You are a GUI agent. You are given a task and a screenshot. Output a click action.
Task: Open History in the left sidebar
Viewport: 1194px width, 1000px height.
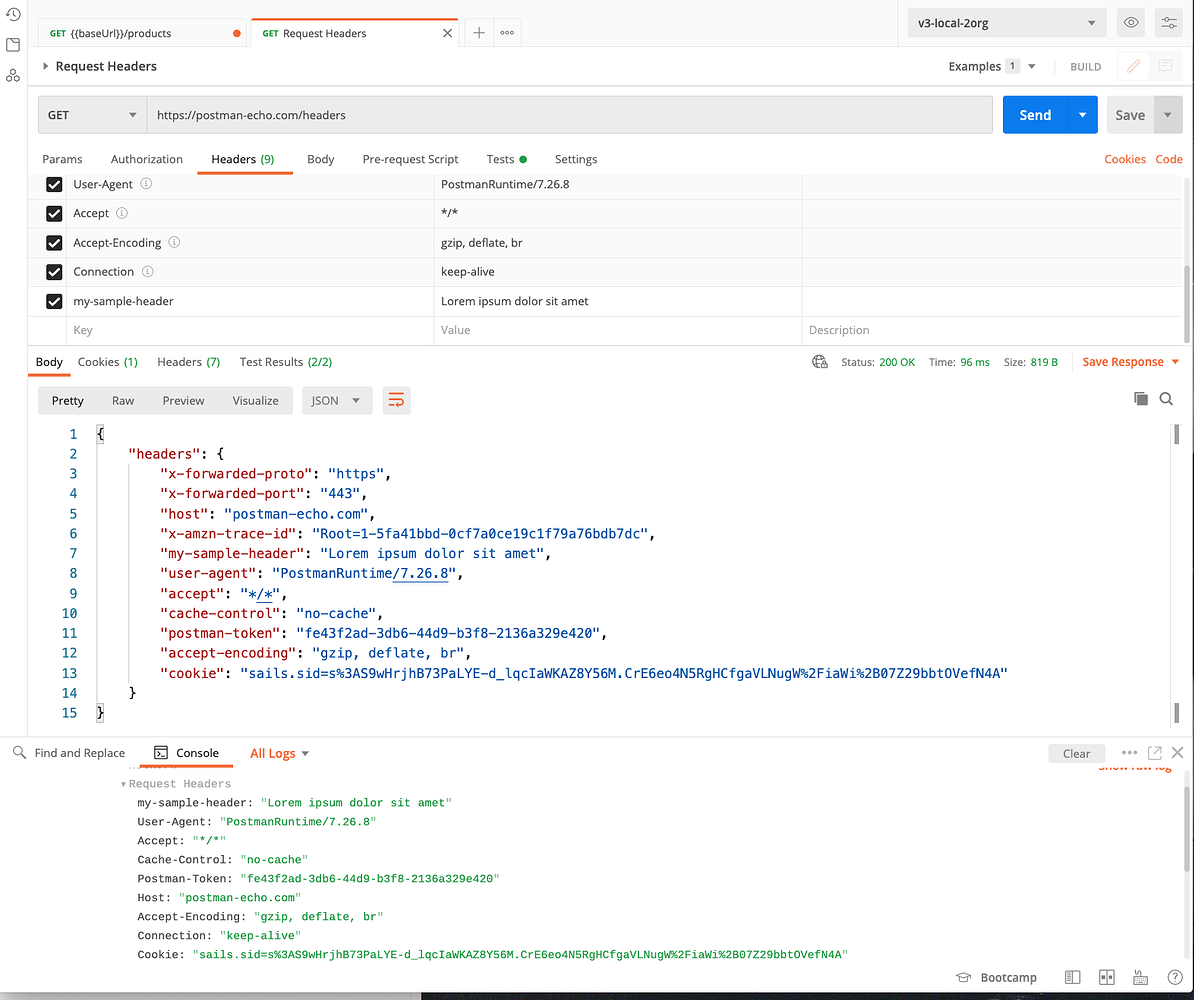pyautogui.click(x=12, y=14)
